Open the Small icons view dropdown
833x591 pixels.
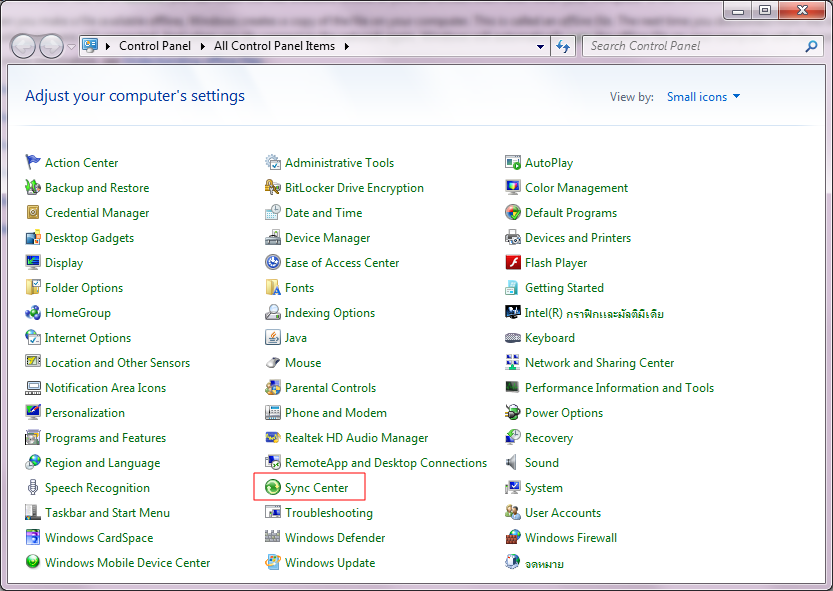704,97
